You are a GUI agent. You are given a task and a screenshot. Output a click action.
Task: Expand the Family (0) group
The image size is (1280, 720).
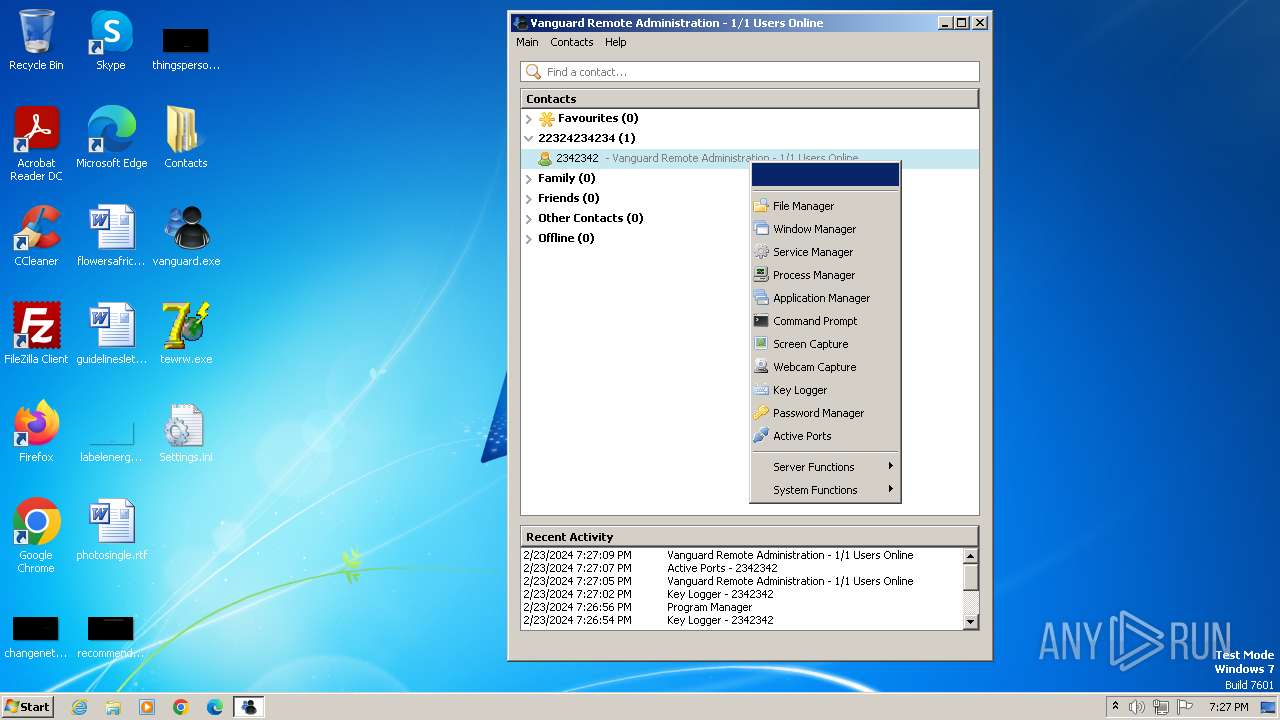pos(529,178)
